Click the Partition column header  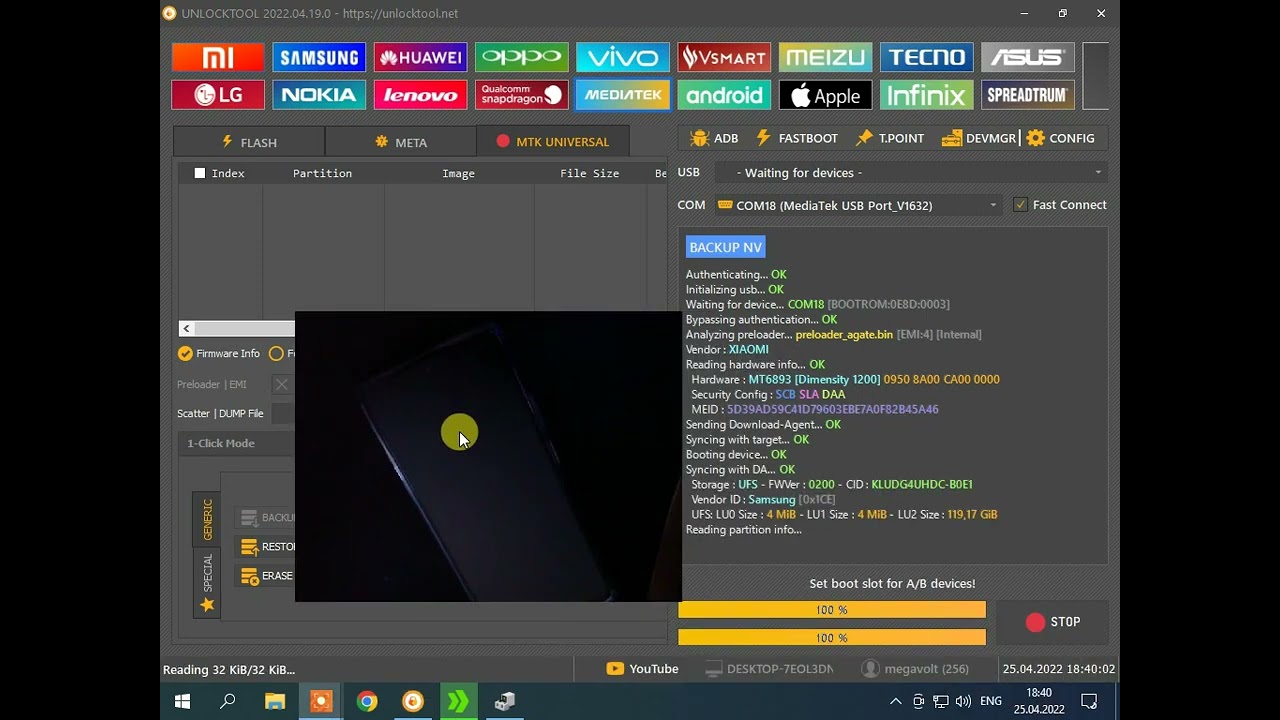point(322,173)
